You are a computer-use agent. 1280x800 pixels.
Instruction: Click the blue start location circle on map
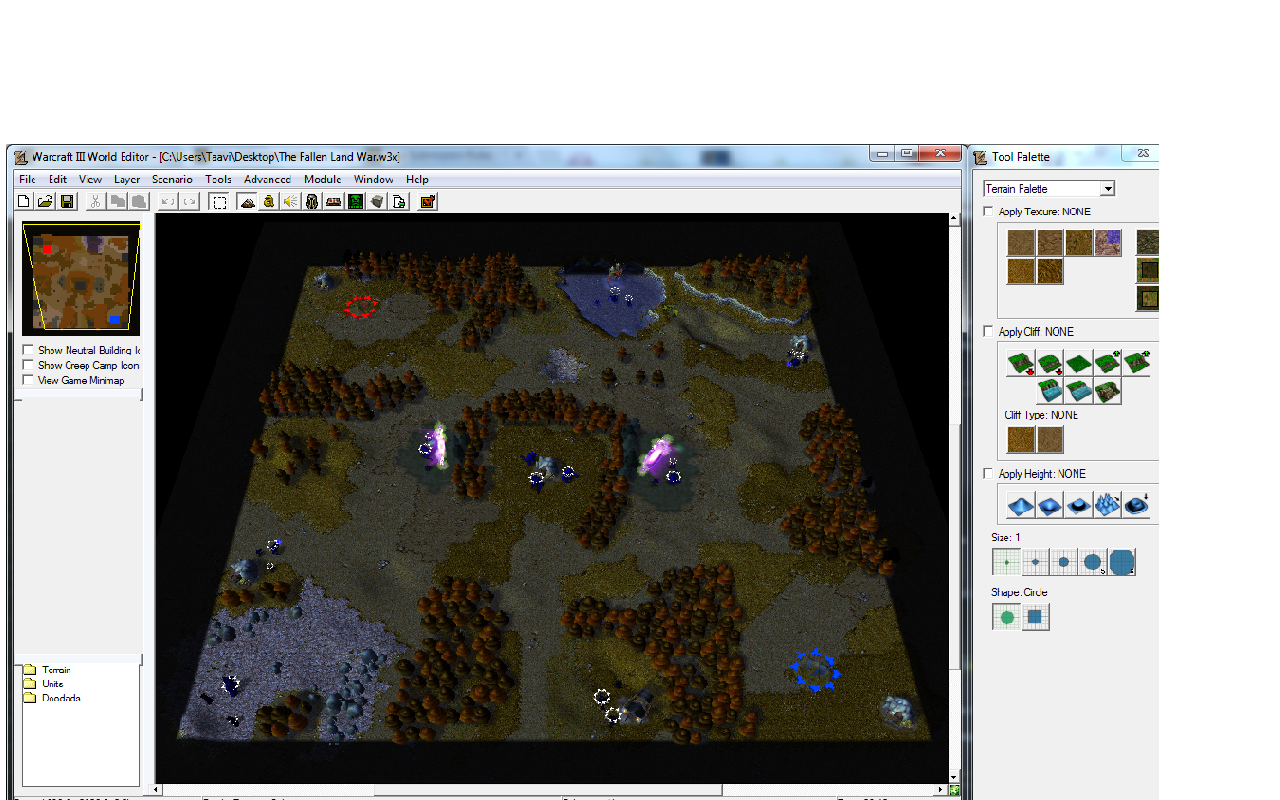pyautogui.click(x=815, y=670)
